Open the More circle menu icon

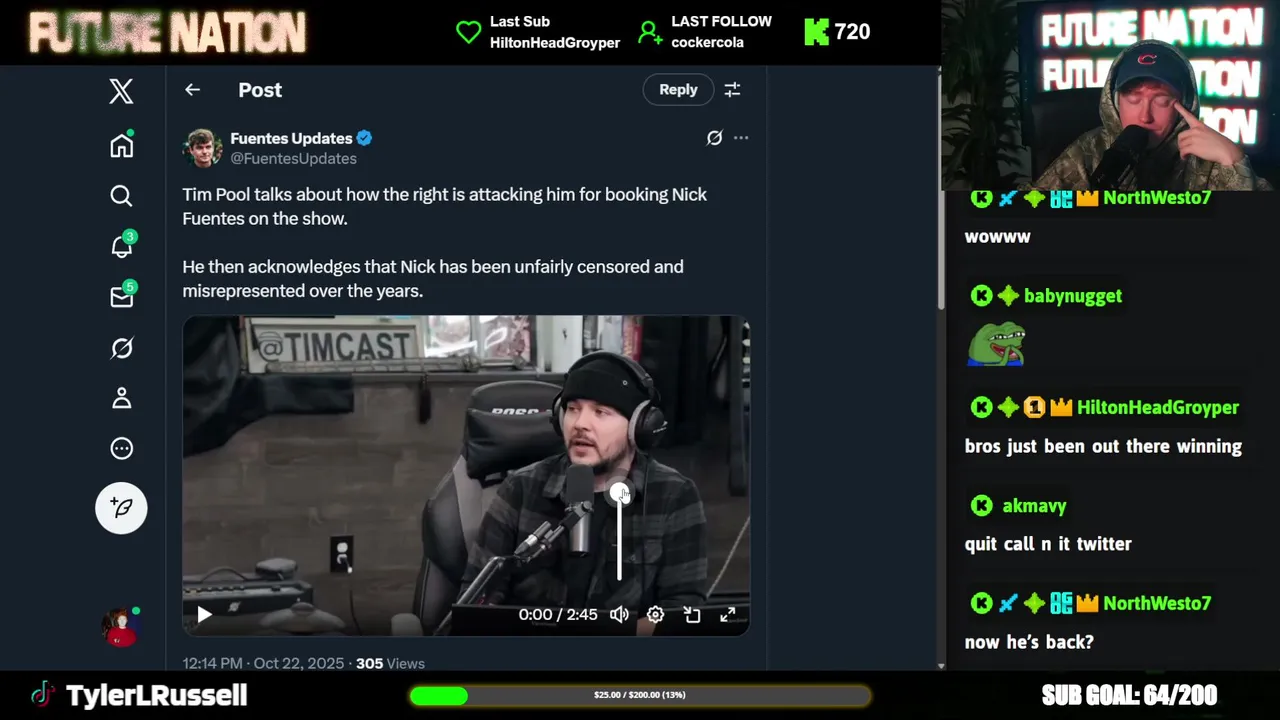(121, 448)
